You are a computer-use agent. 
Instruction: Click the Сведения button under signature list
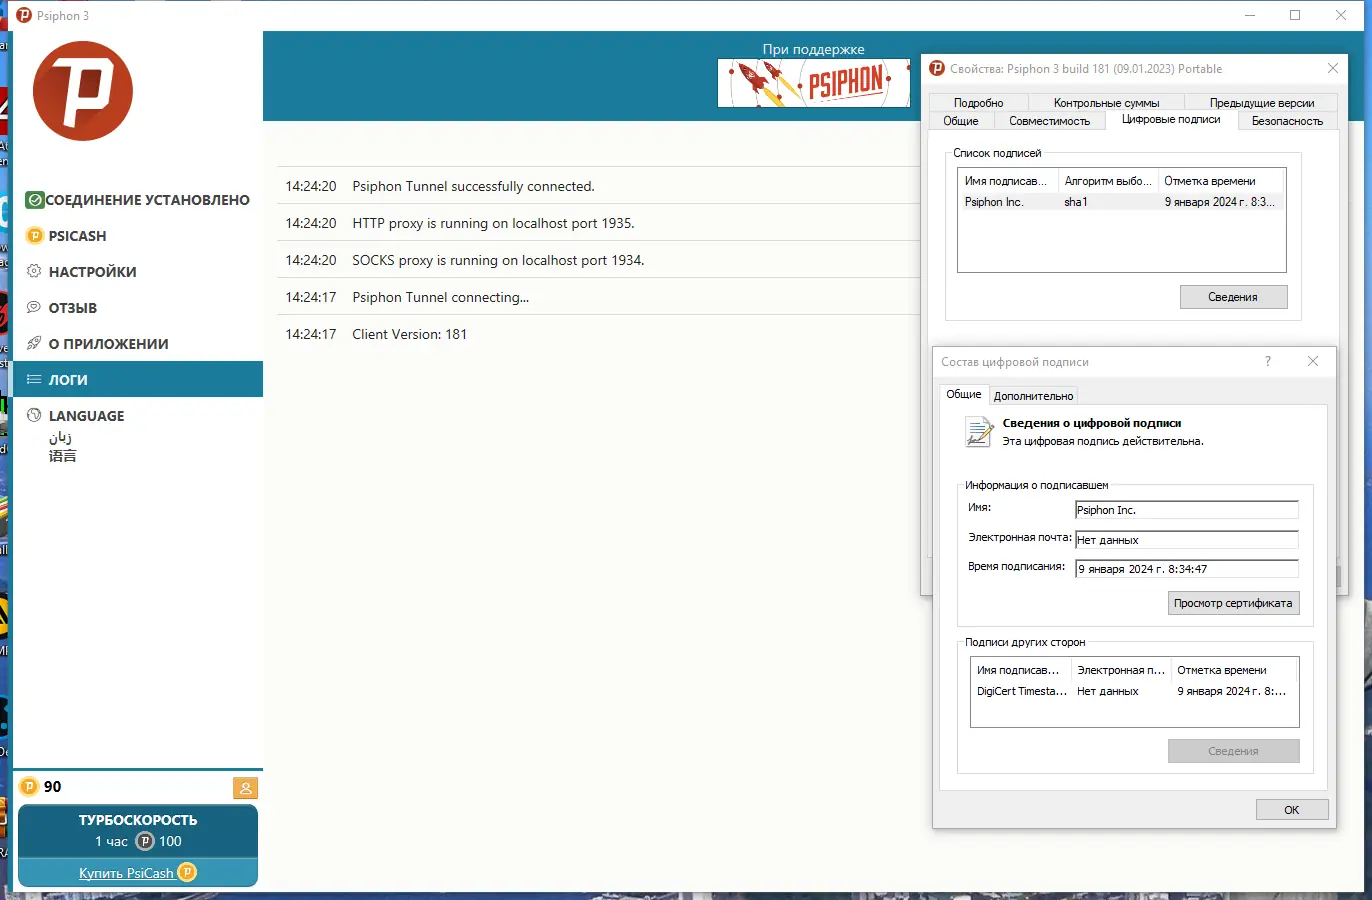tap(1233, 297)
